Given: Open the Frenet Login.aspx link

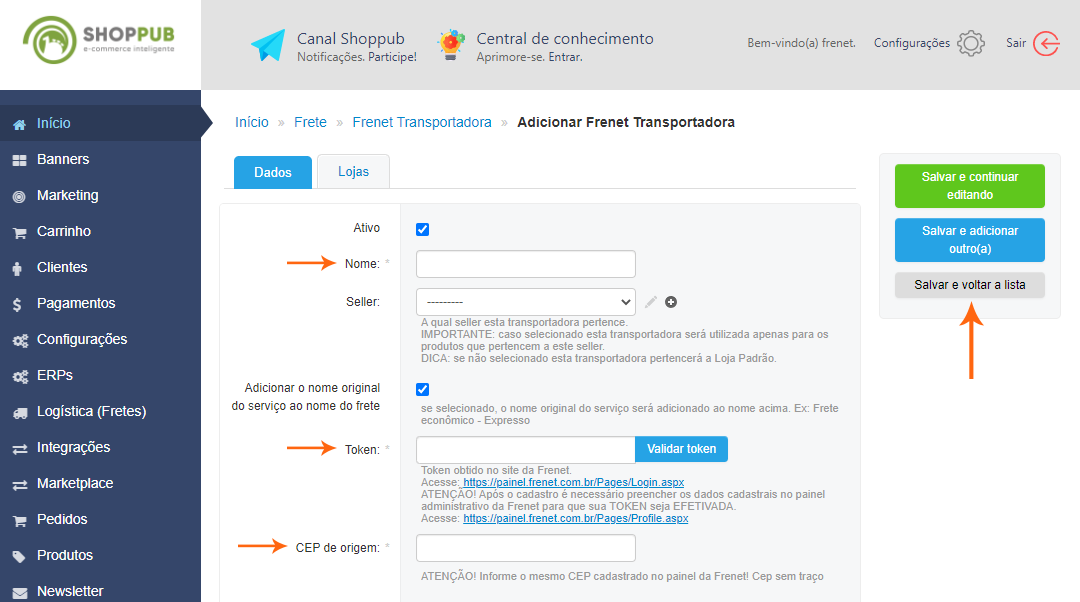Looking at the screenshot, I should 573,482.
